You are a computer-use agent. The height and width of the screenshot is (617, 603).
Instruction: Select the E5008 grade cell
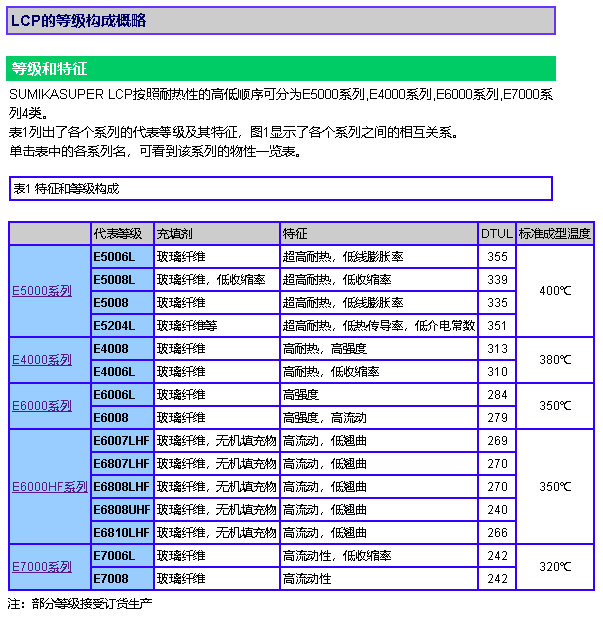(x=122, y=303)
